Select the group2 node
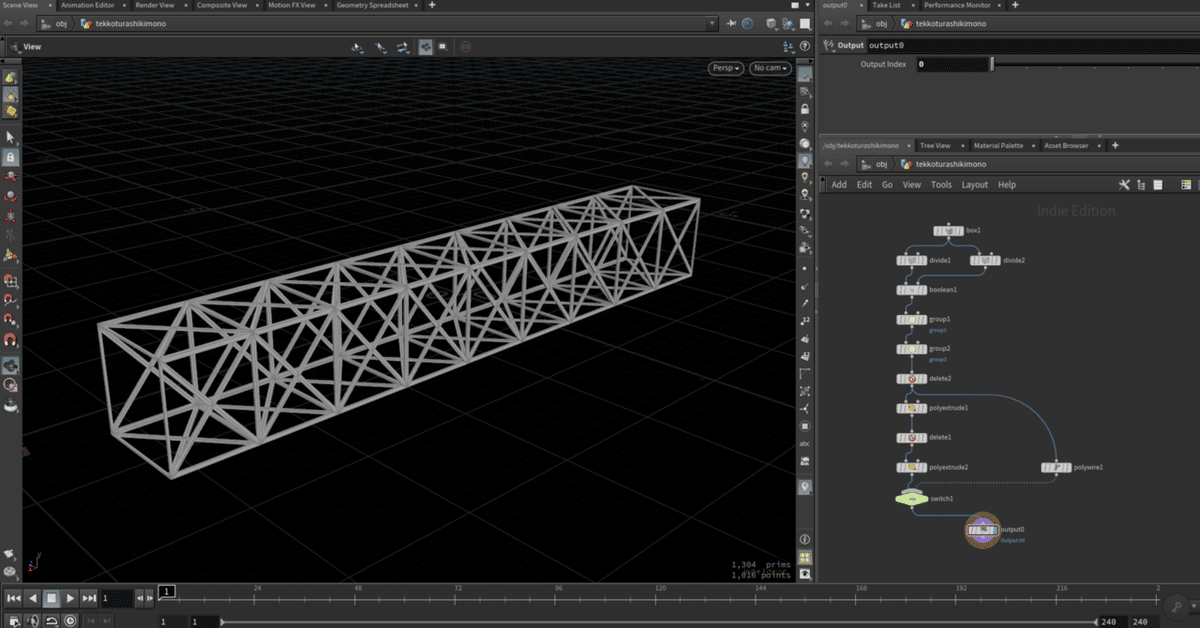Image resolution: width=1200 pixels, height=628 pixels. click(x=912, y=349)
